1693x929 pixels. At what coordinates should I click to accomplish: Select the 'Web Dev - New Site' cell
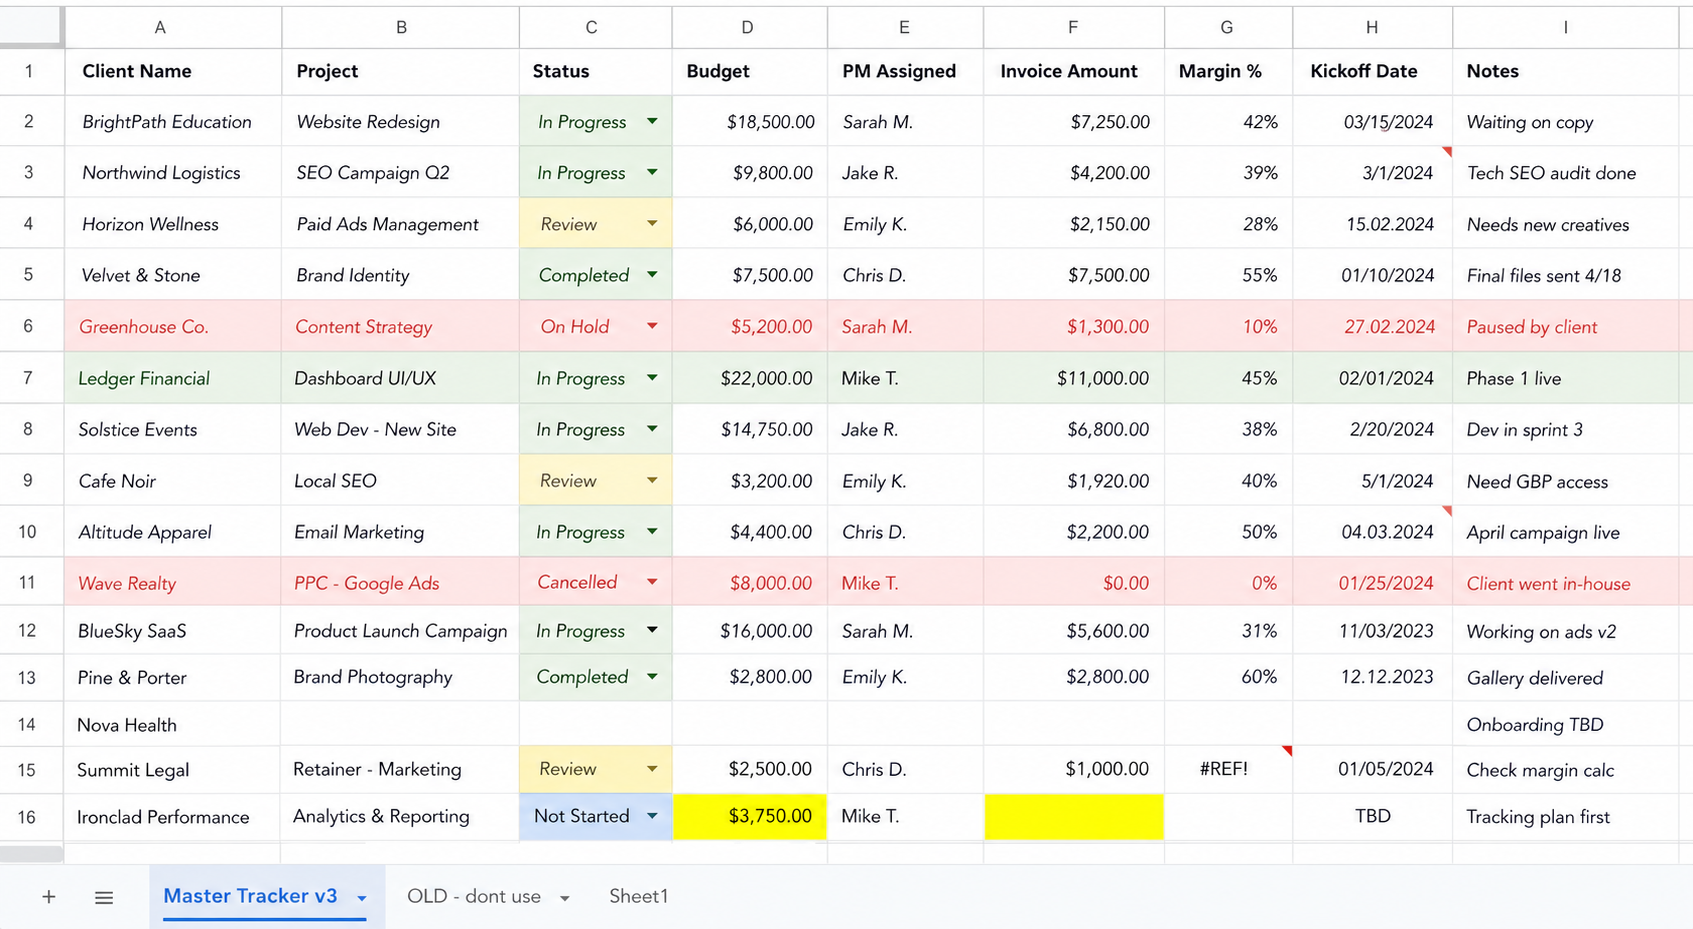[400, 429]
